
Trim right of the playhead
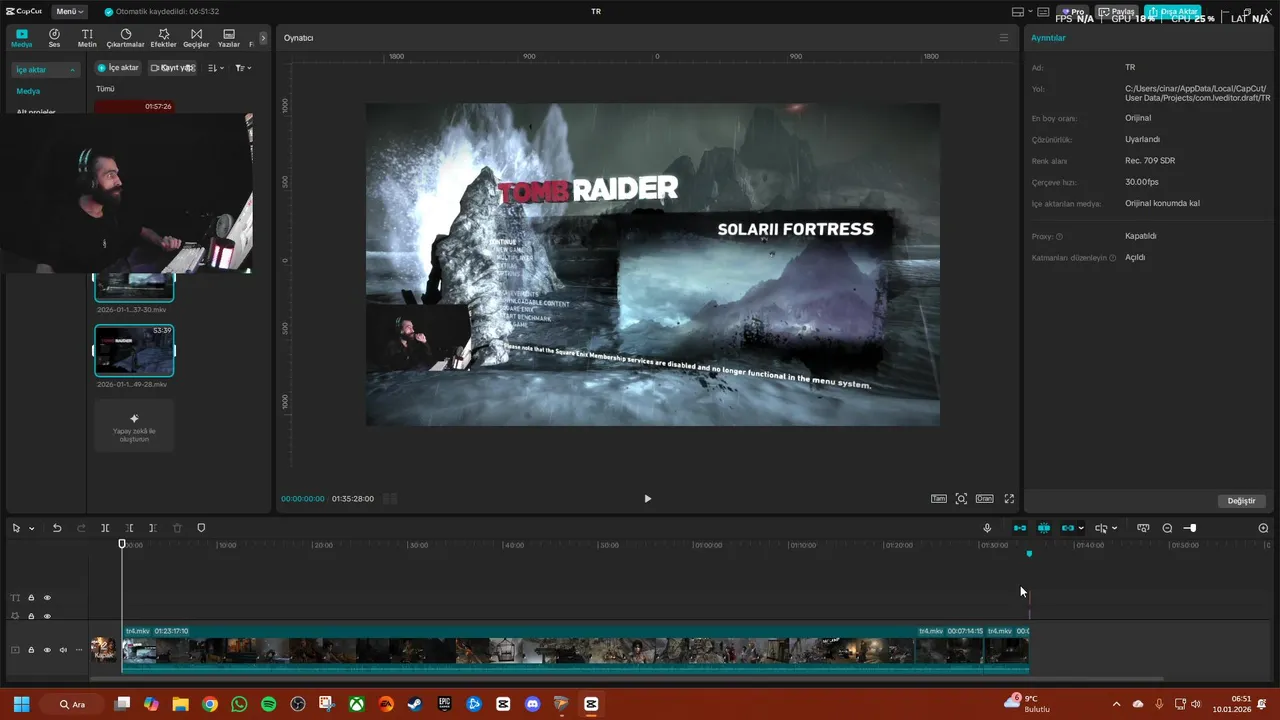pos(153,528)
